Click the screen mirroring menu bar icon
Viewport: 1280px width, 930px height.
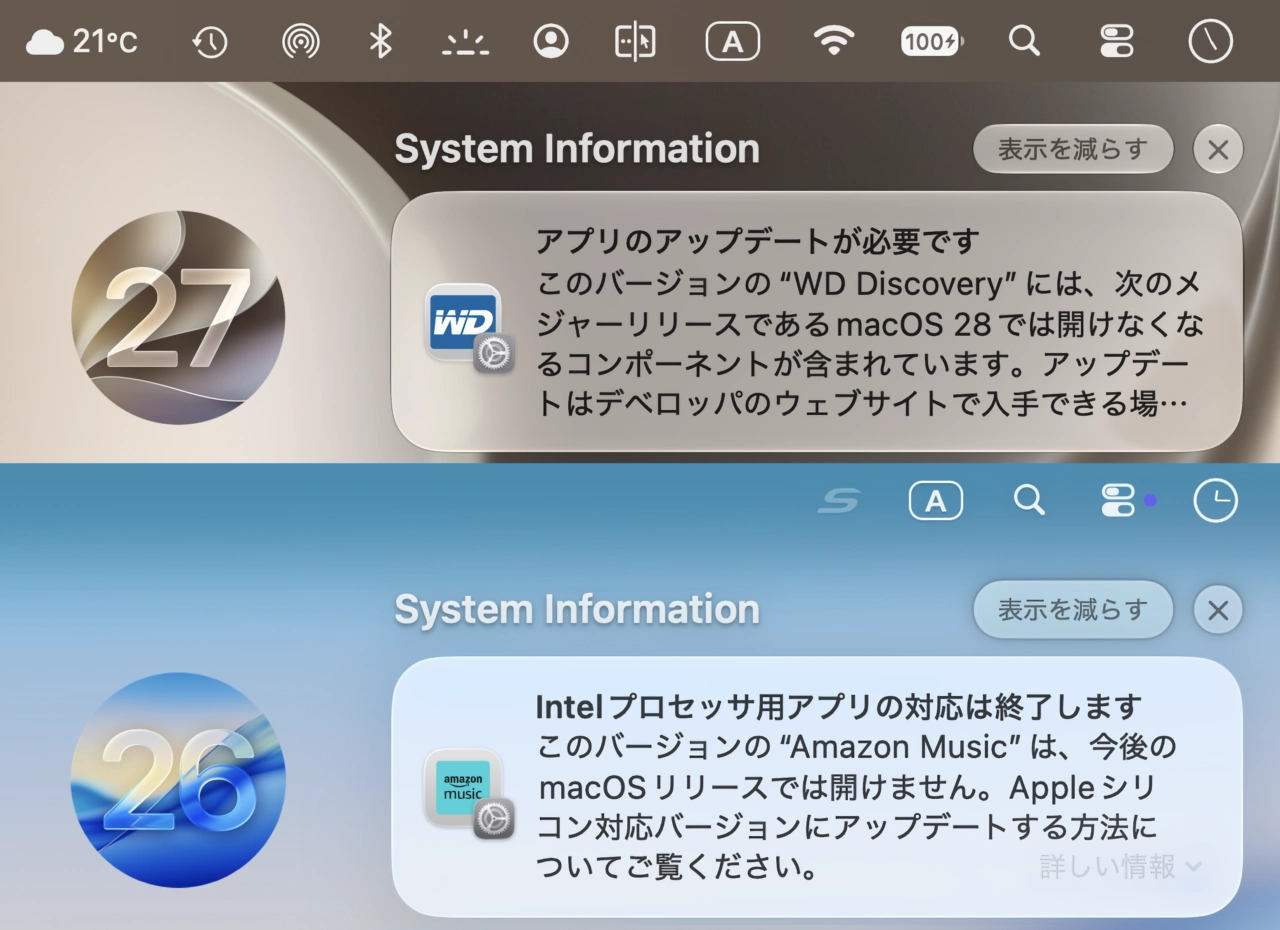(635, 42)
